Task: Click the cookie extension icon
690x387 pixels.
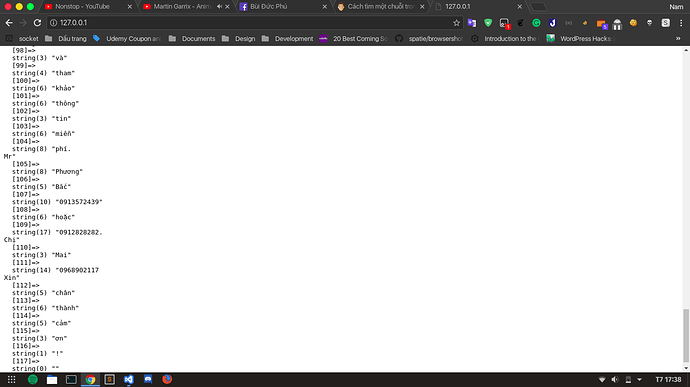Action: coord(633,23)
